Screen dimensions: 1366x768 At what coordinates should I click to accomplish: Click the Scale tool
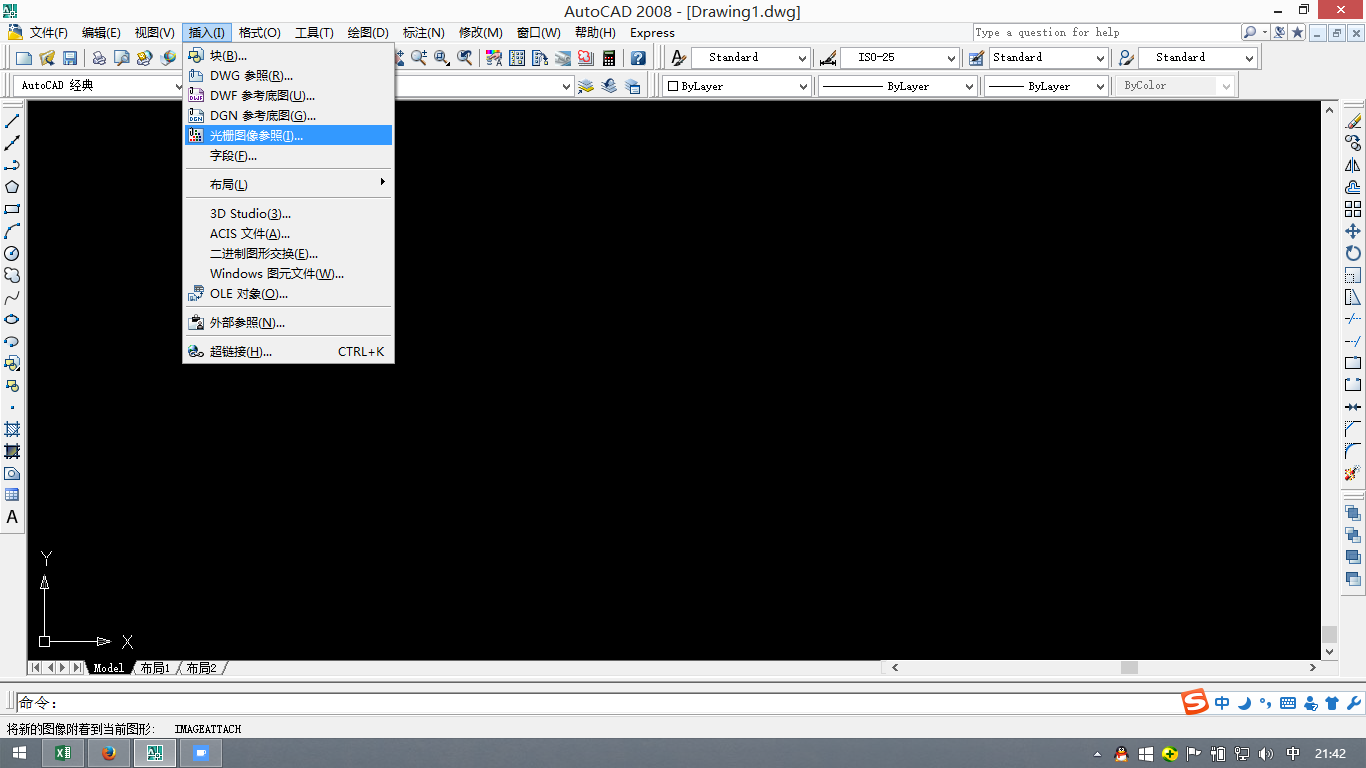(1353, 275)
